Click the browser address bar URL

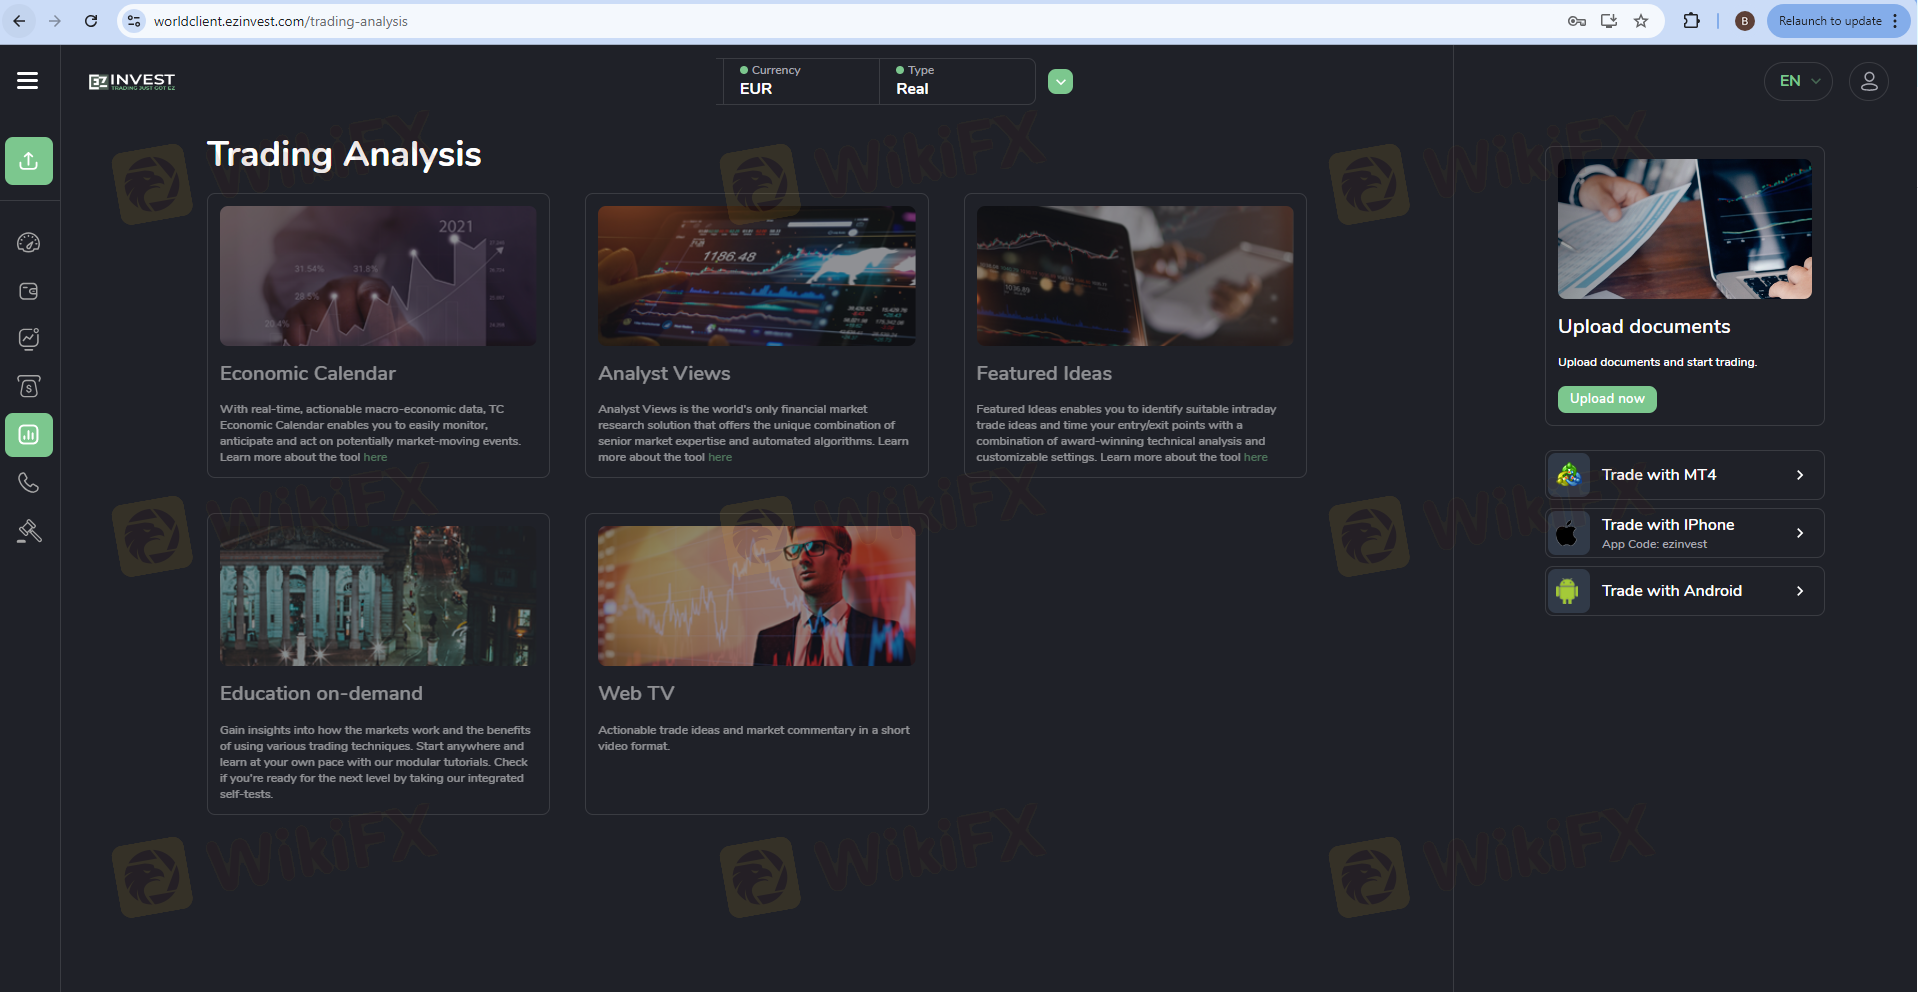coord(280,21)
